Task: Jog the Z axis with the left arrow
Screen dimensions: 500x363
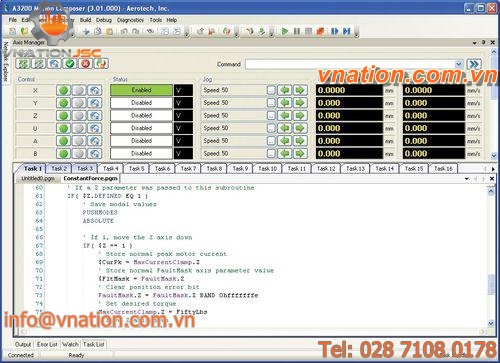Action: tap(285, 116)
